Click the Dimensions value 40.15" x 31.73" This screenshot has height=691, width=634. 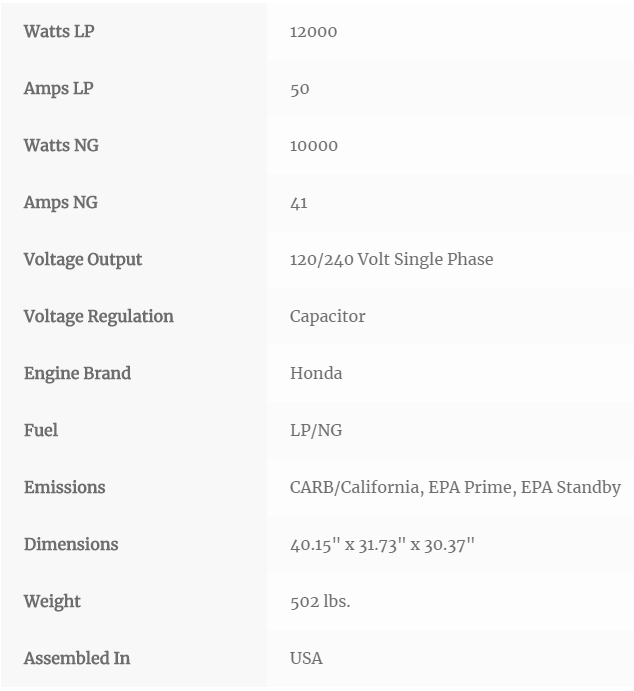(x=344, y=545)
